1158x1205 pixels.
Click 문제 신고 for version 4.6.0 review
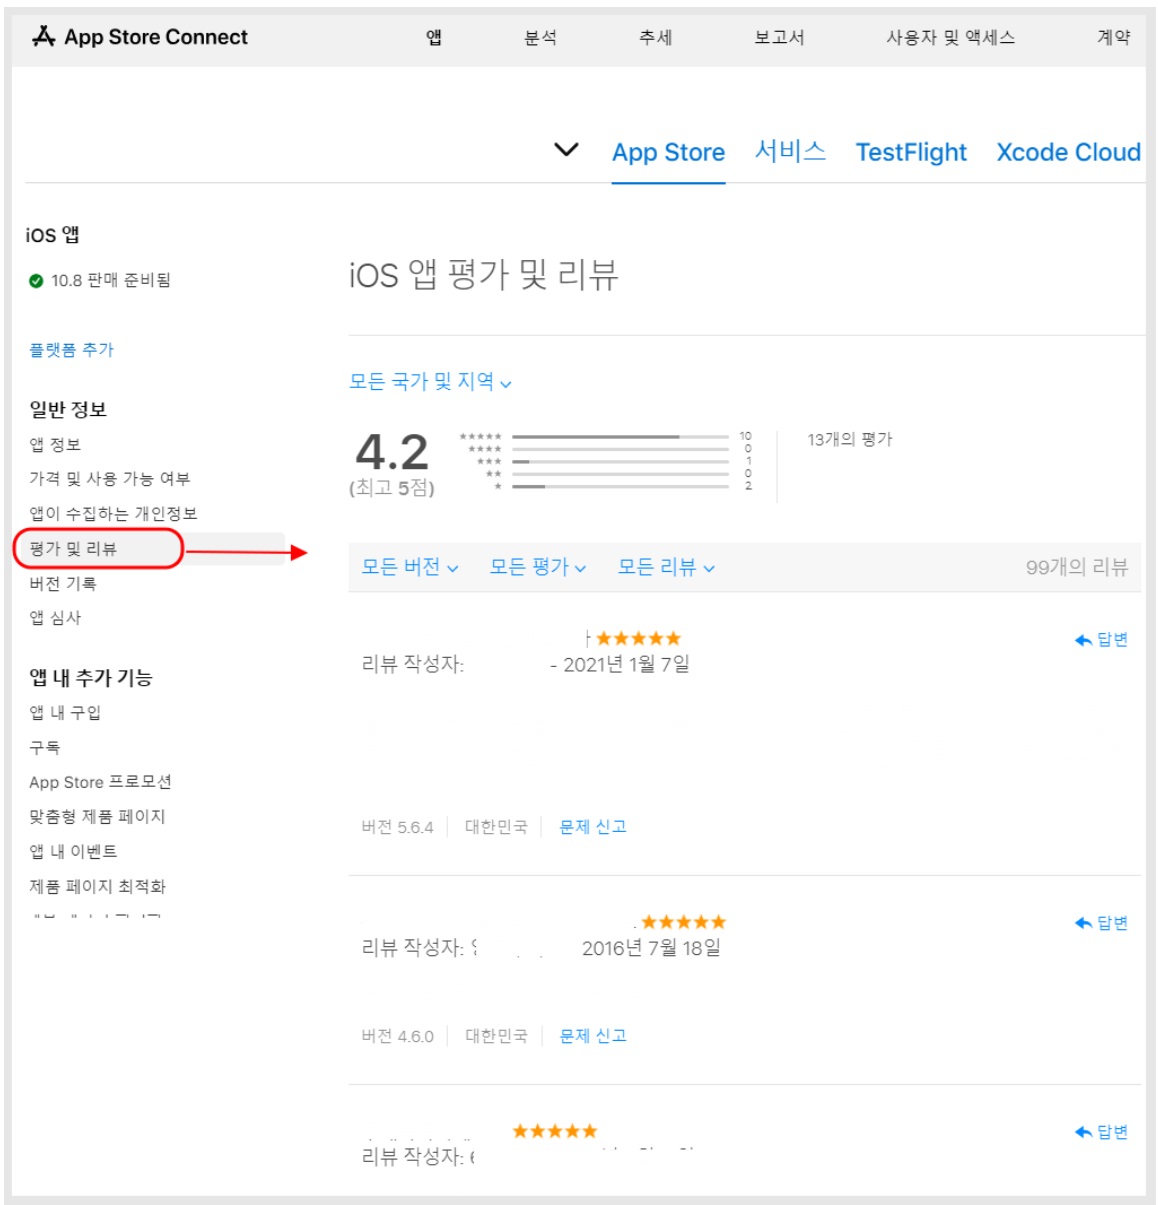coord(593,1036)
